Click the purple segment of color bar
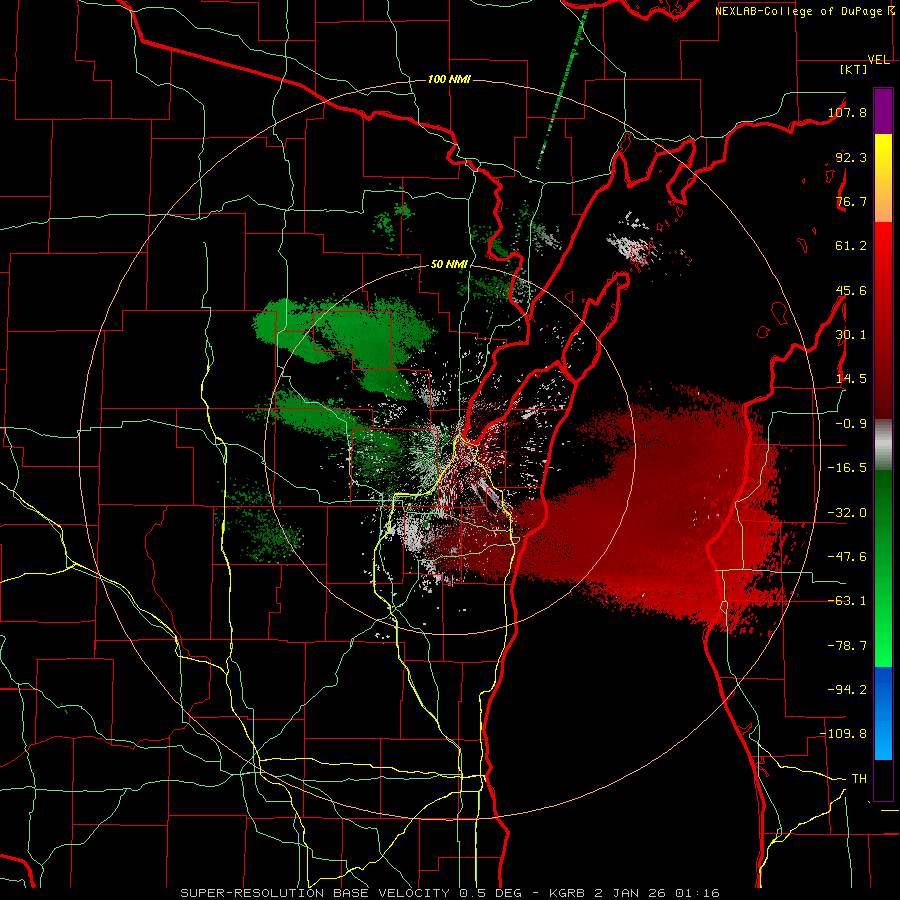The width and height of the screenshot is (900, 900). pos(883,111)
